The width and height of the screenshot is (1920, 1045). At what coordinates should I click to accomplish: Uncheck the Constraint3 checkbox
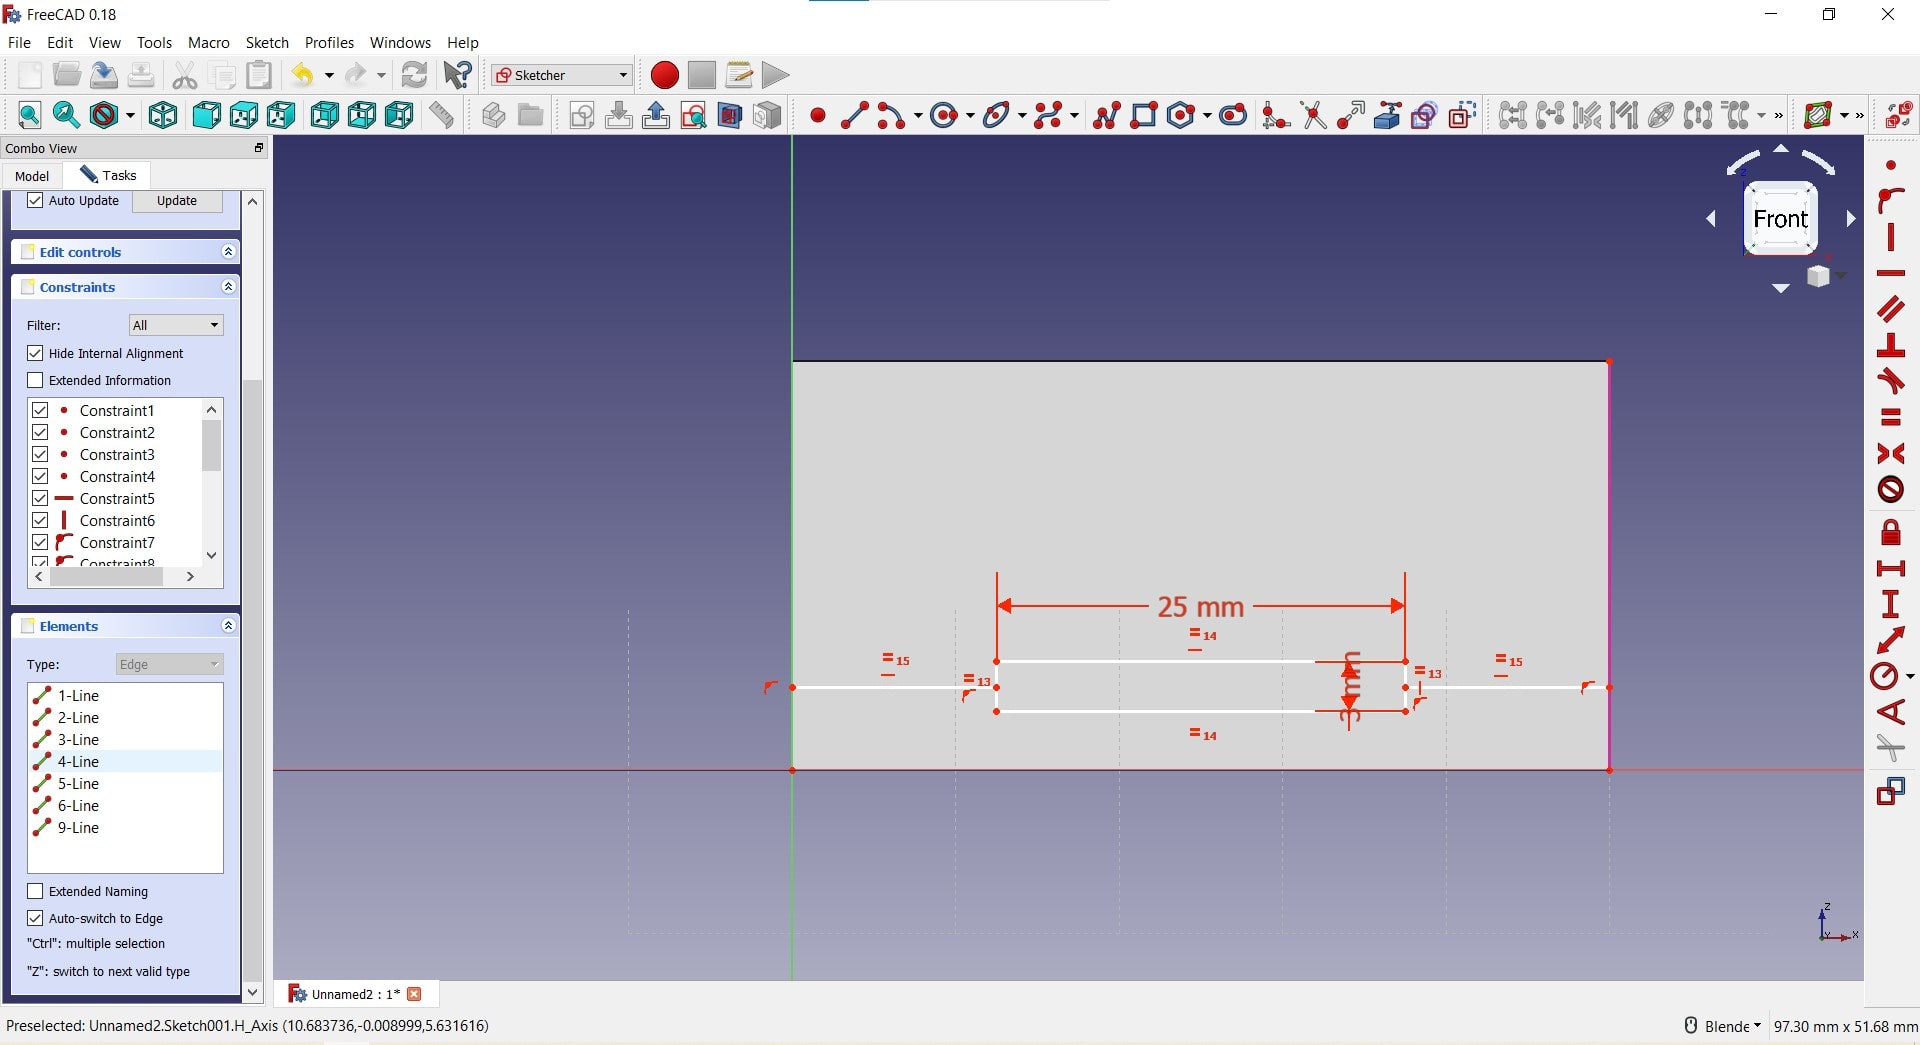click(x=40, y=455)
